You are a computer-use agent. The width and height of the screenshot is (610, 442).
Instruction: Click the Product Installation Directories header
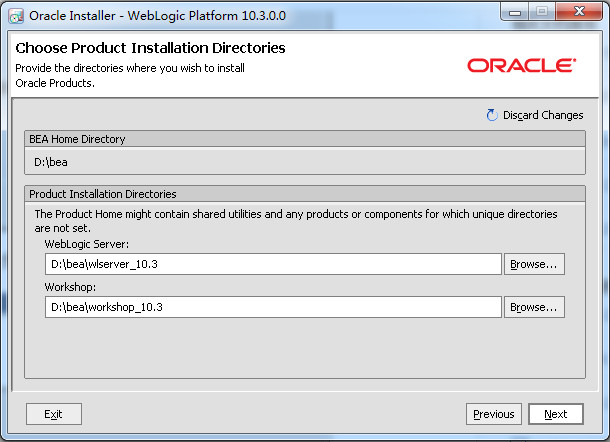(305, 194)
